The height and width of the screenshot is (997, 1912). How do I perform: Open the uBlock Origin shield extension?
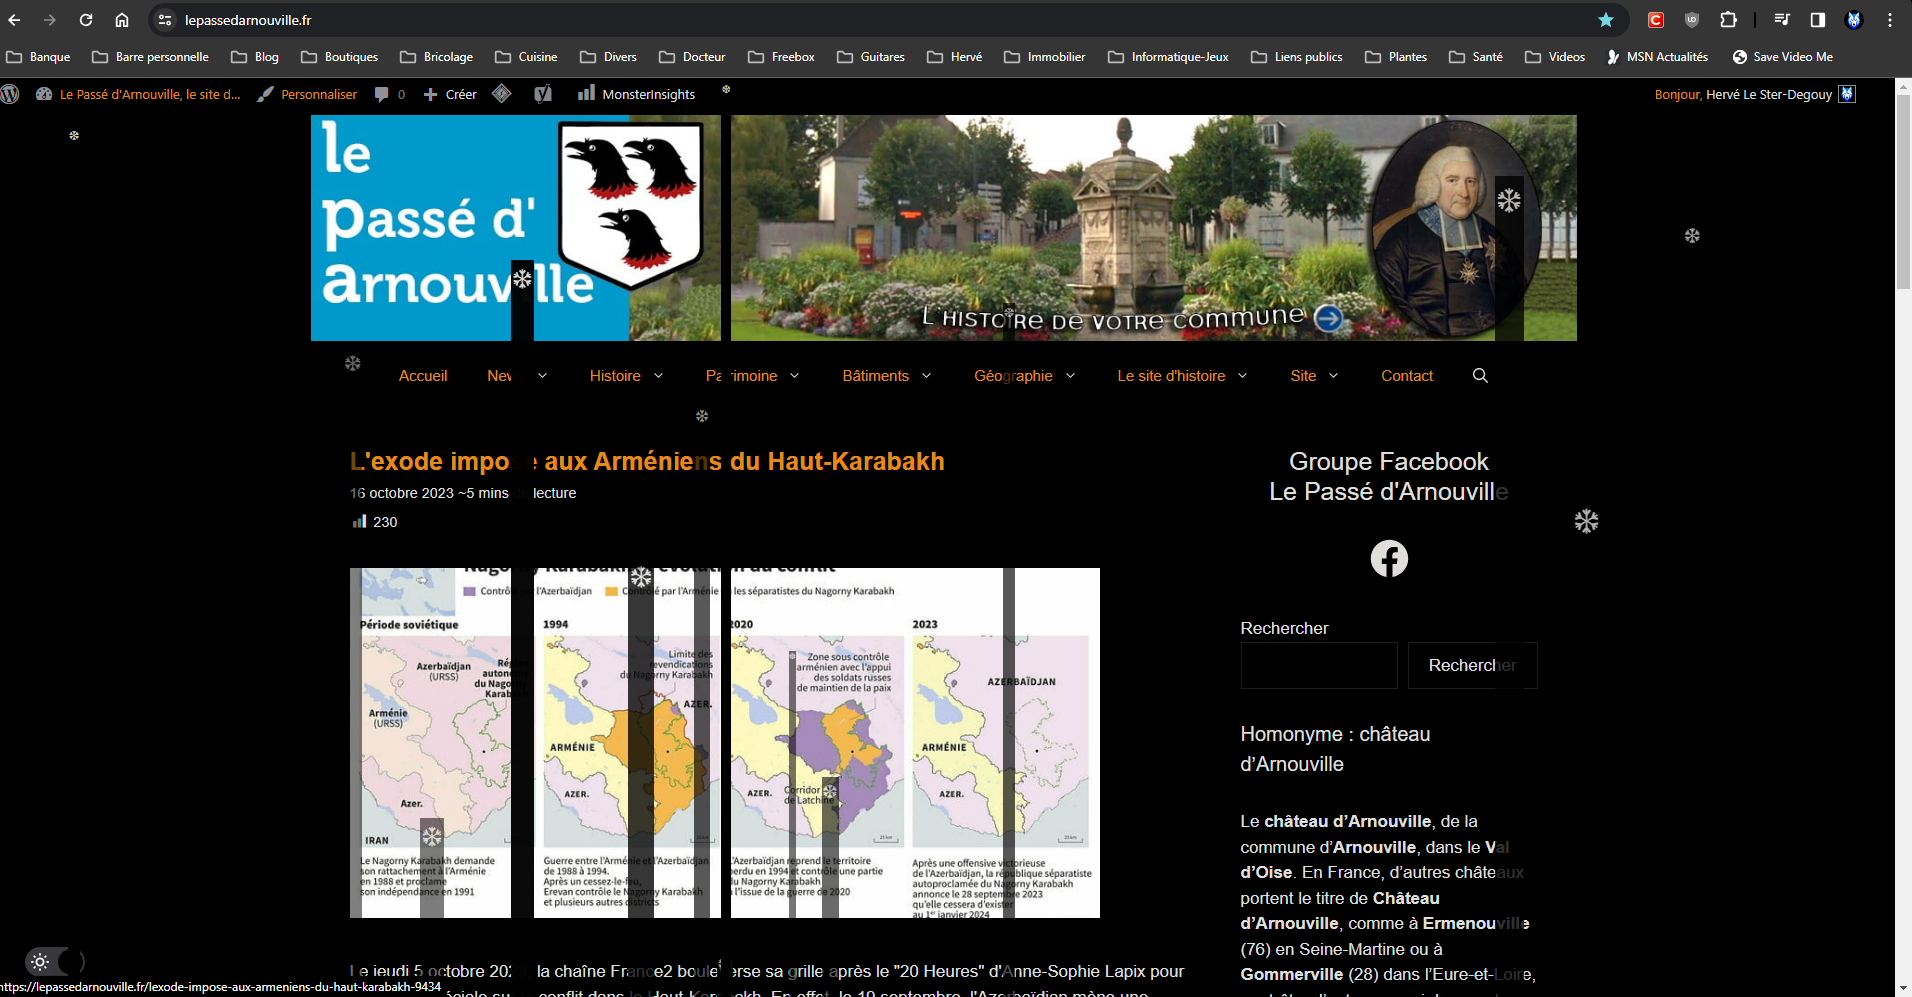tap(1692, 20)
